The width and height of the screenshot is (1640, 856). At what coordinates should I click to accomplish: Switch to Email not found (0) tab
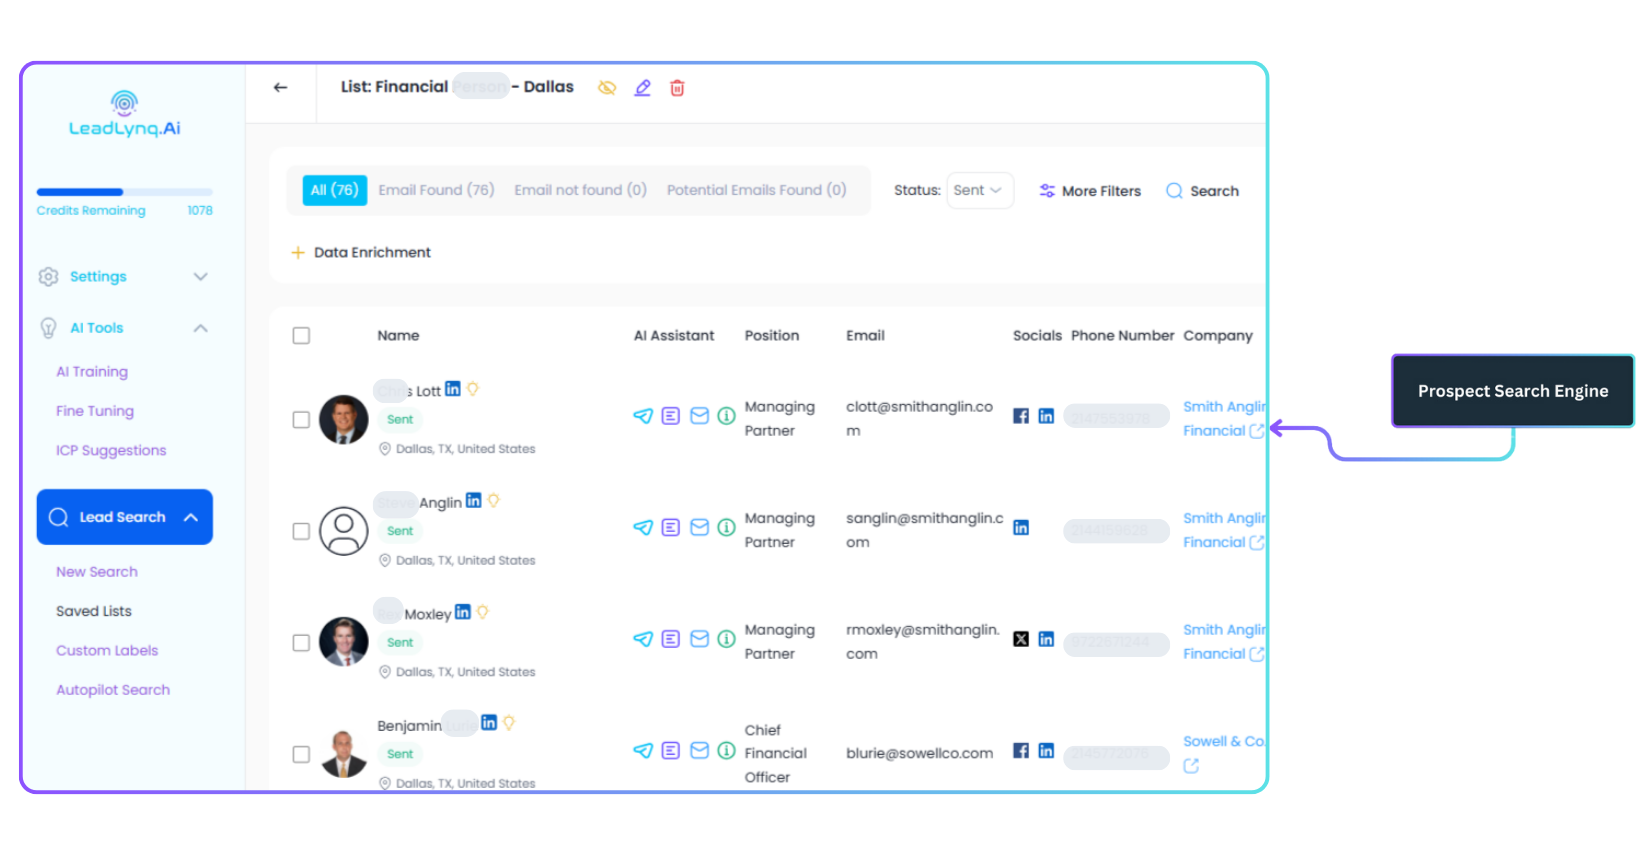[x=580, y=190]
